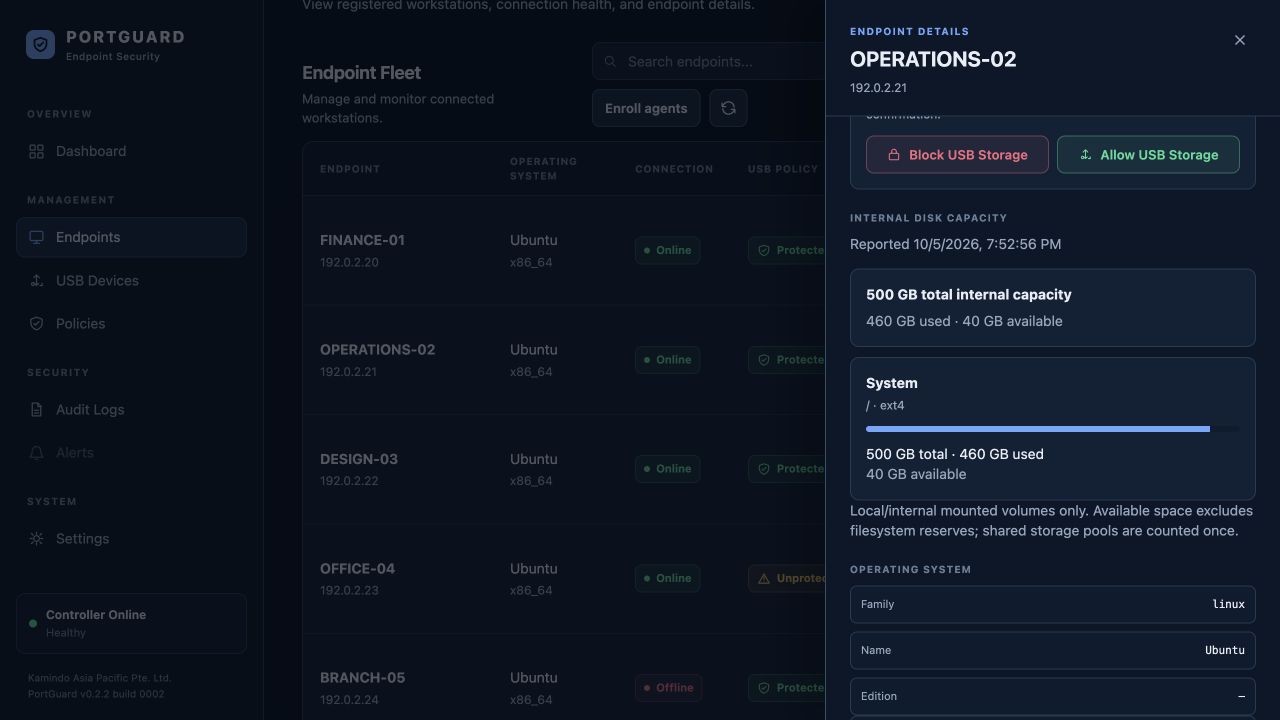Click the Reported 10/5/2026 timestamp
The height and width of the screenshot is (720, 1280).
[955, 244]
